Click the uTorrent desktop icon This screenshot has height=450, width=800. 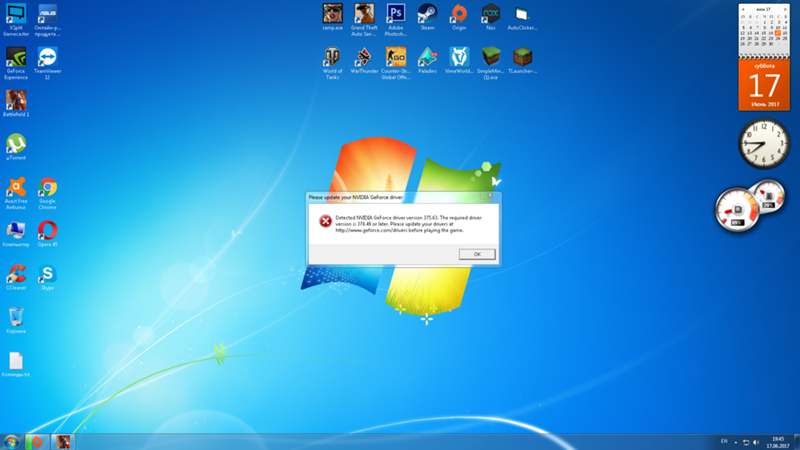16,147
